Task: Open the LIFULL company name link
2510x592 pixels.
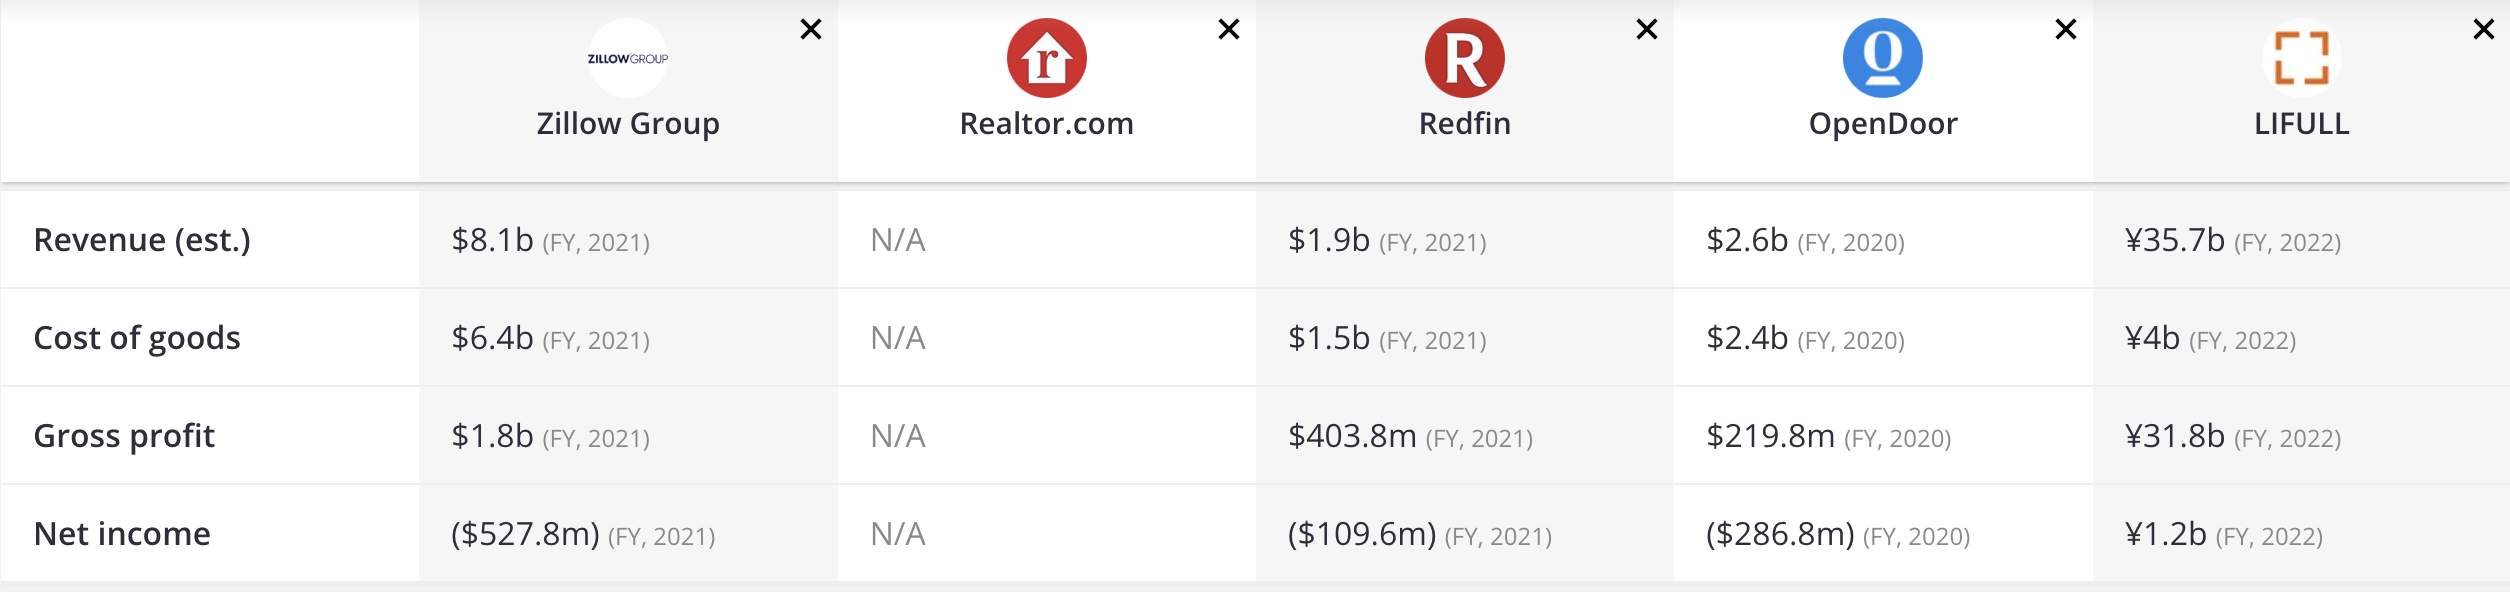Action: point(2302,124)
